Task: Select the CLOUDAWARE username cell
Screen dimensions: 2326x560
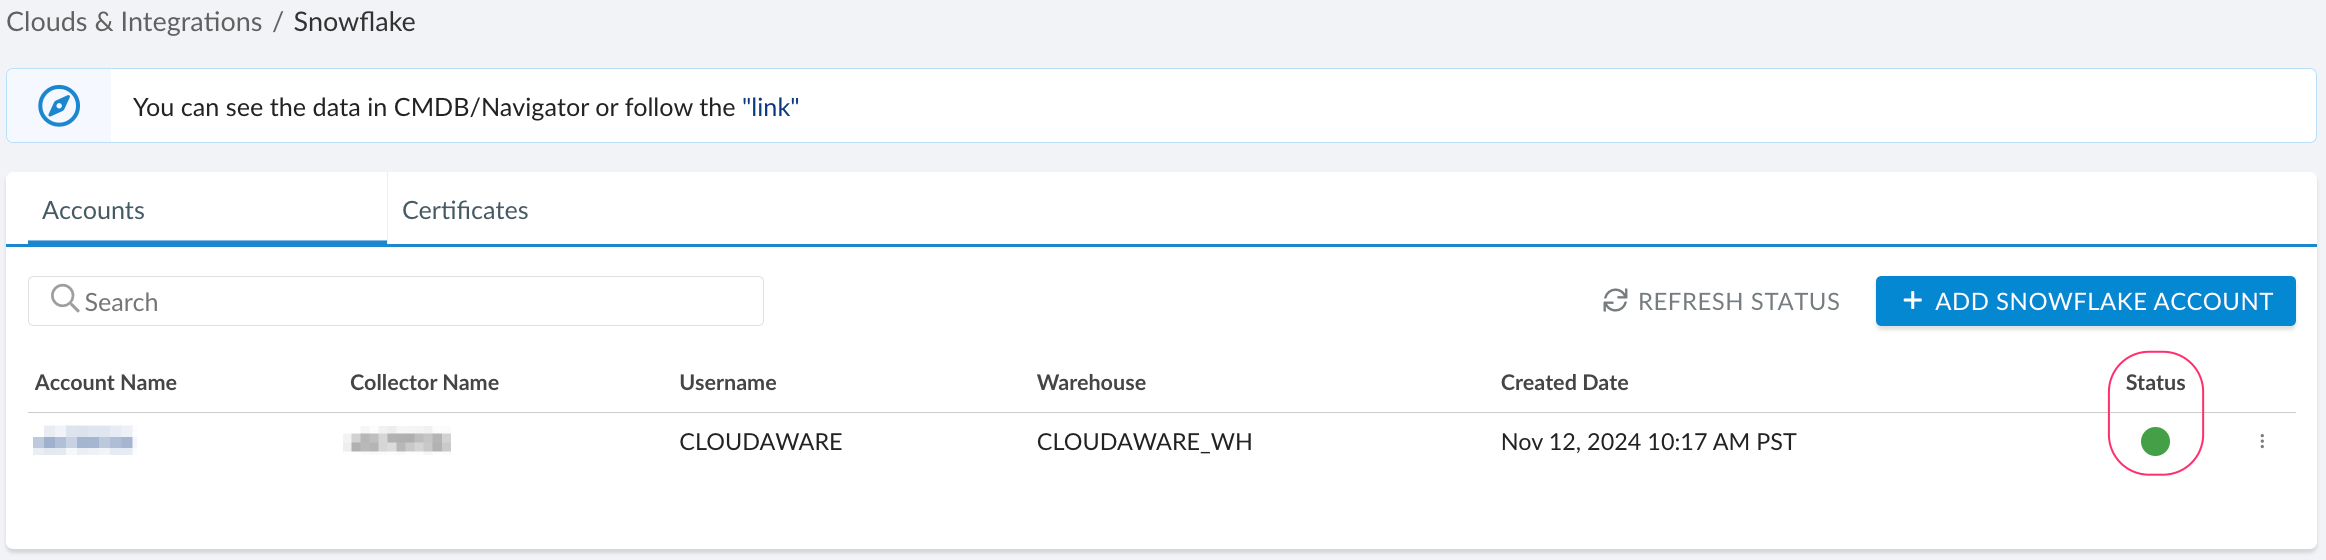Action: (760, 441)
